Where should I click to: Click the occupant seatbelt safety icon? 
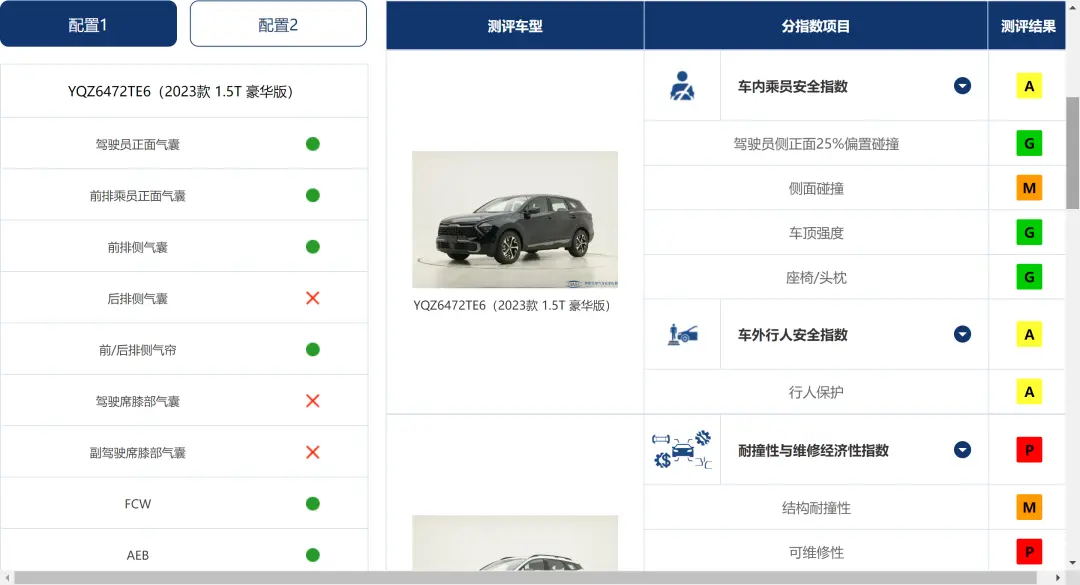tap(682, 86)
